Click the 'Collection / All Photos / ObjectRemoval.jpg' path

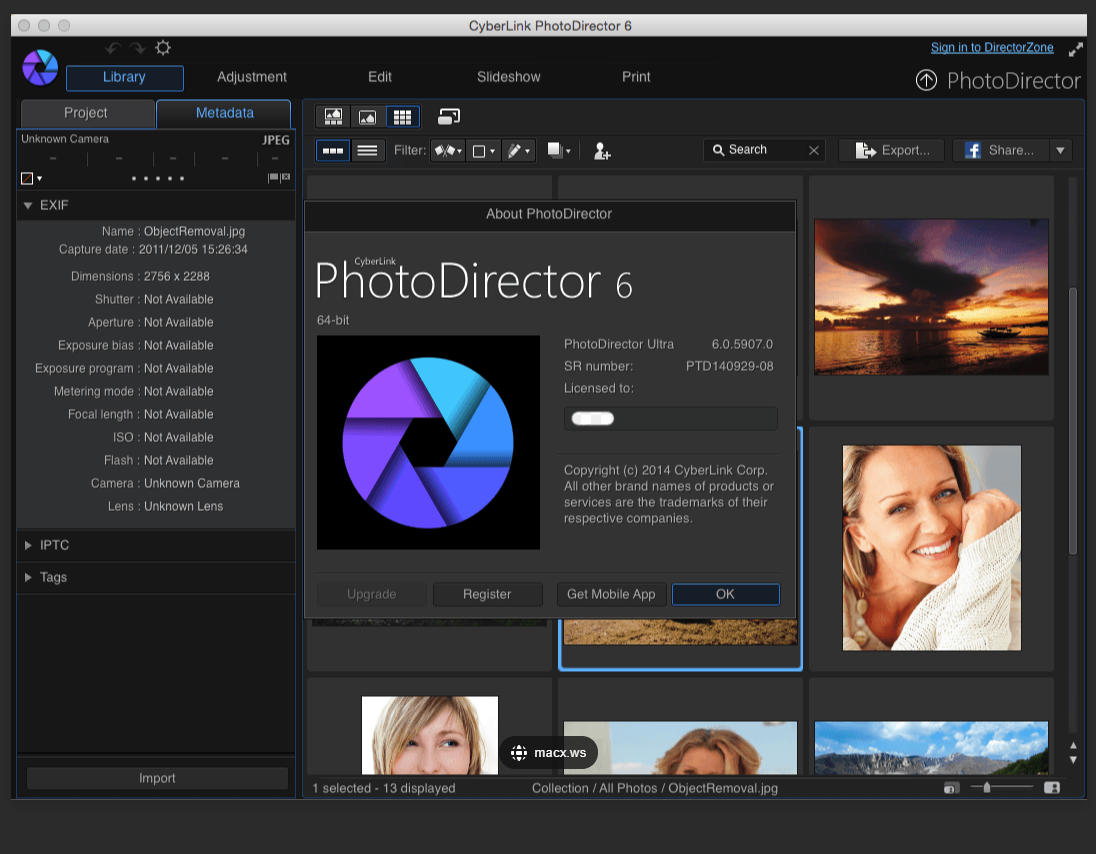[654, 788]
